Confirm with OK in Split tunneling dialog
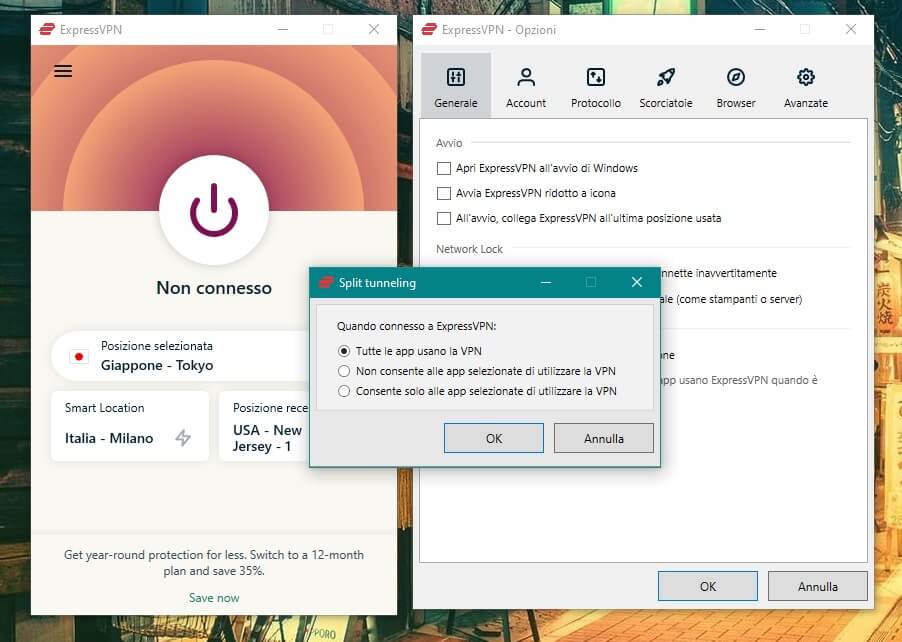 tap(494, 438)
